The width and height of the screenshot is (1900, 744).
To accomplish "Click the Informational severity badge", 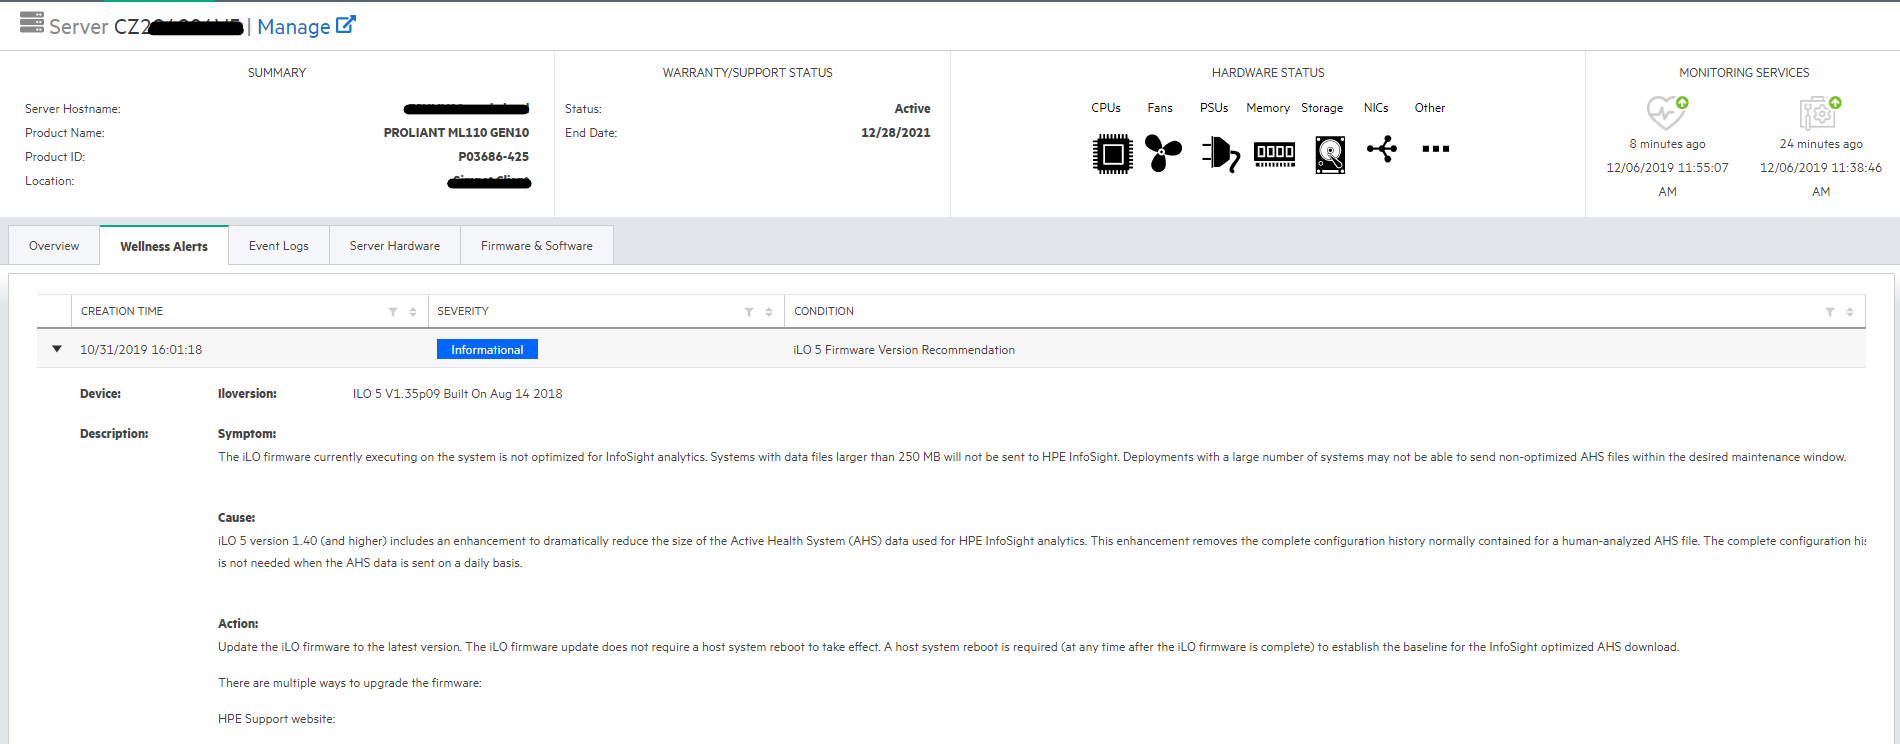I will point(487,349).
